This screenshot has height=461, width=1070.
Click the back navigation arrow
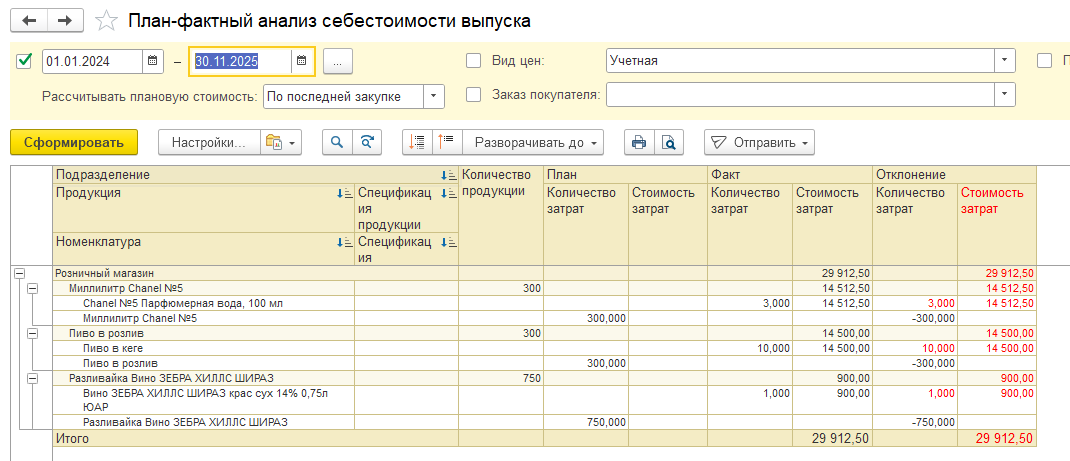pos(29,21)
